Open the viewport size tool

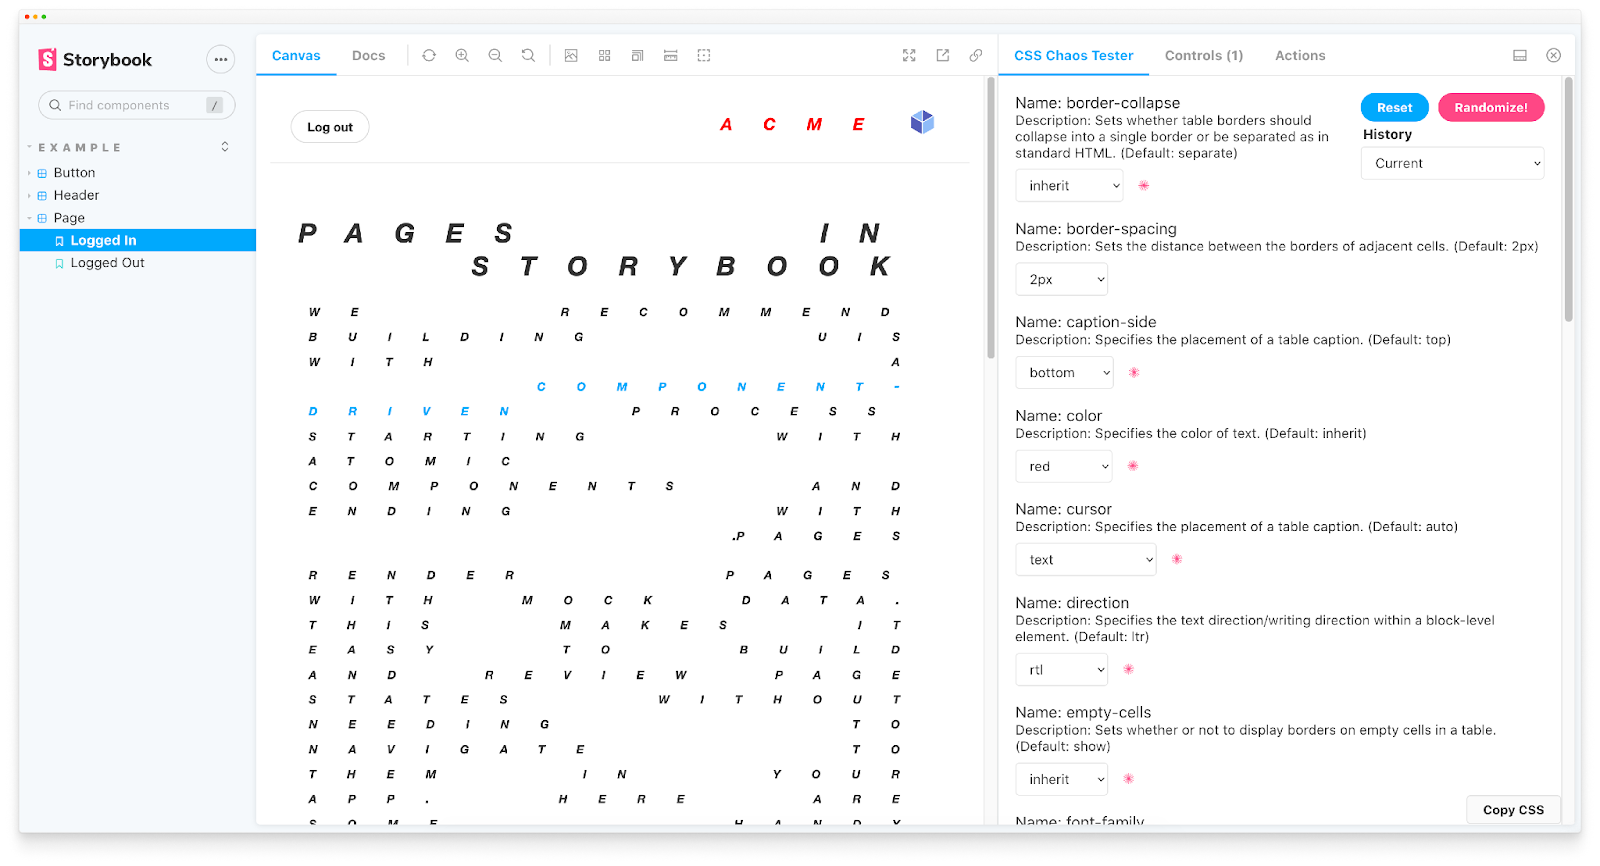[x=637, y=56]
